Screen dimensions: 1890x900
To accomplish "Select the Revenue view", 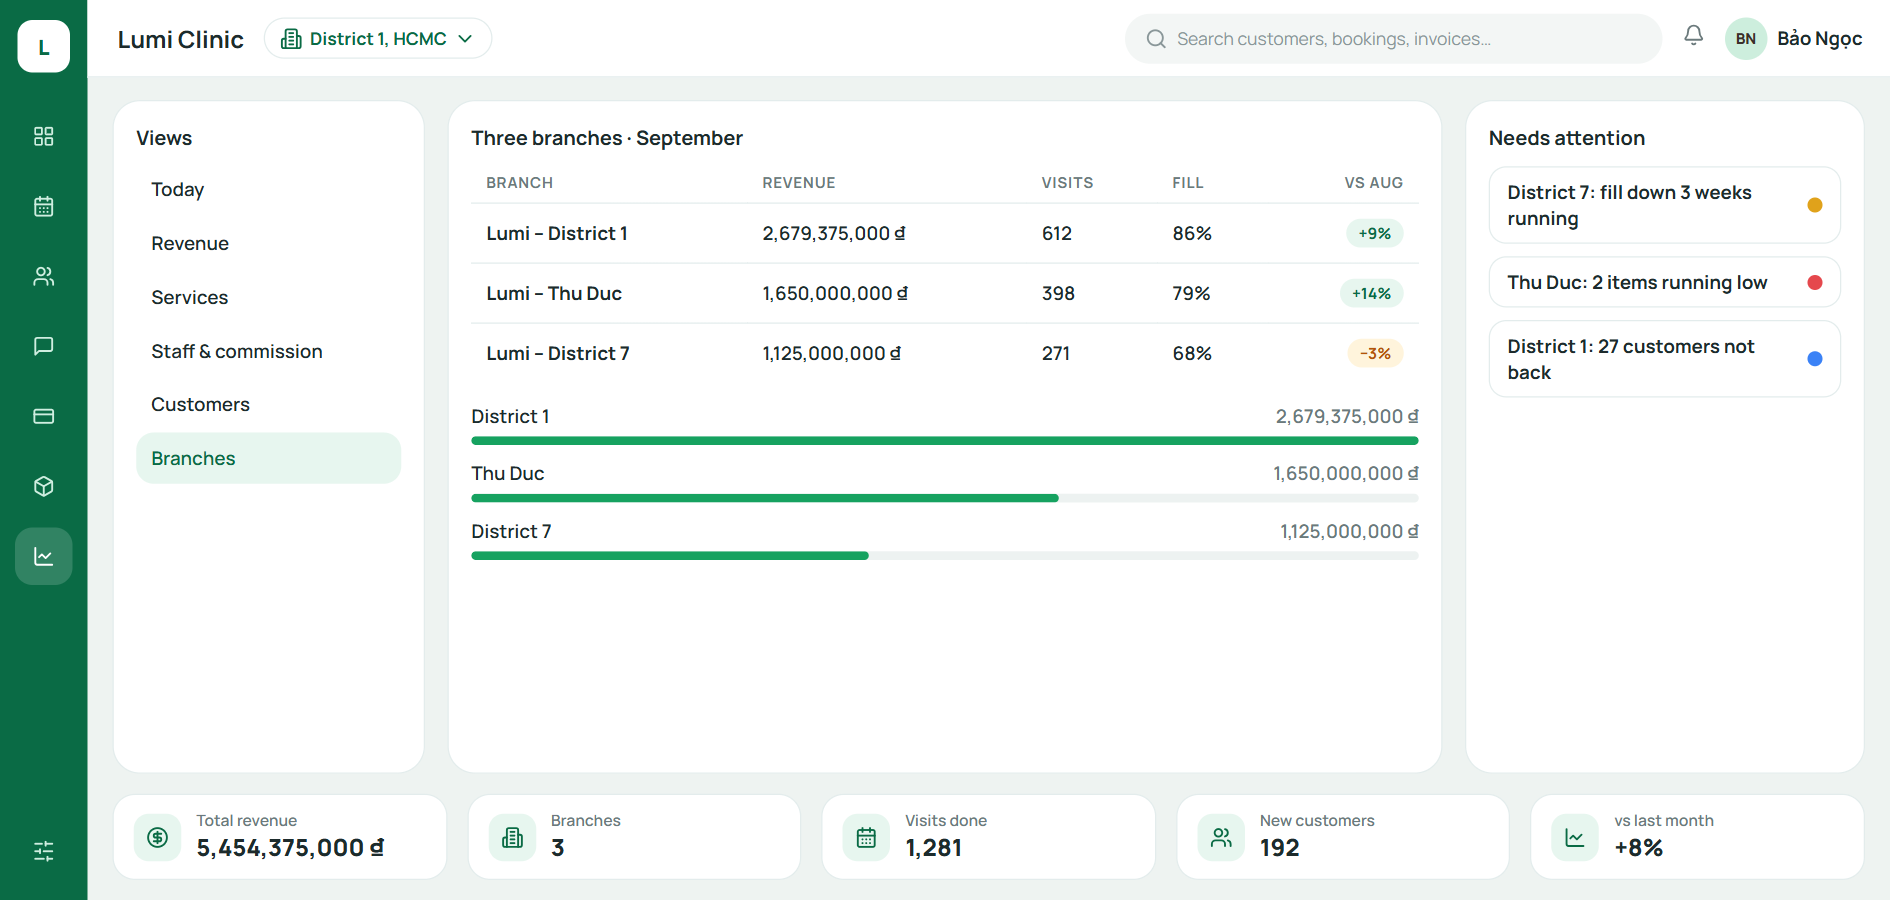I will [268, 244].
